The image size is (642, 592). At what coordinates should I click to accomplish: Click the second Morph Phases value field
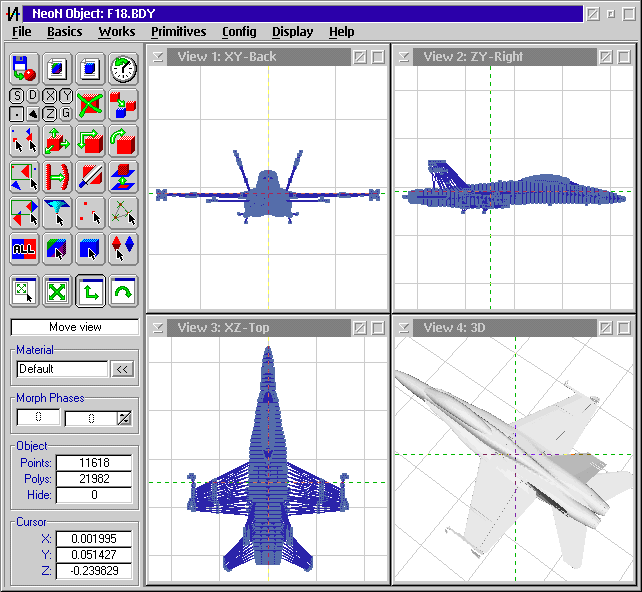coord(91,418)
